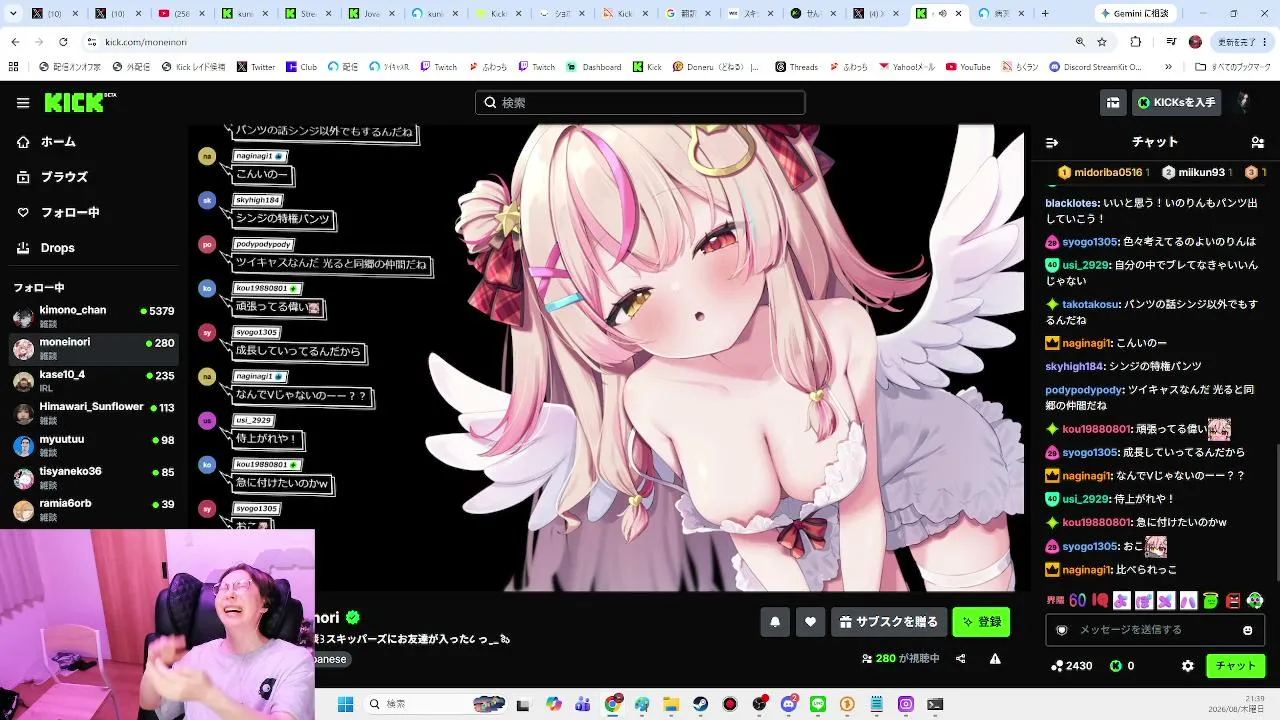Open browser extensions puzzle icon
Image resolution: width=1280 pixels, height=720 pixels.
(x=1136, y=42)
